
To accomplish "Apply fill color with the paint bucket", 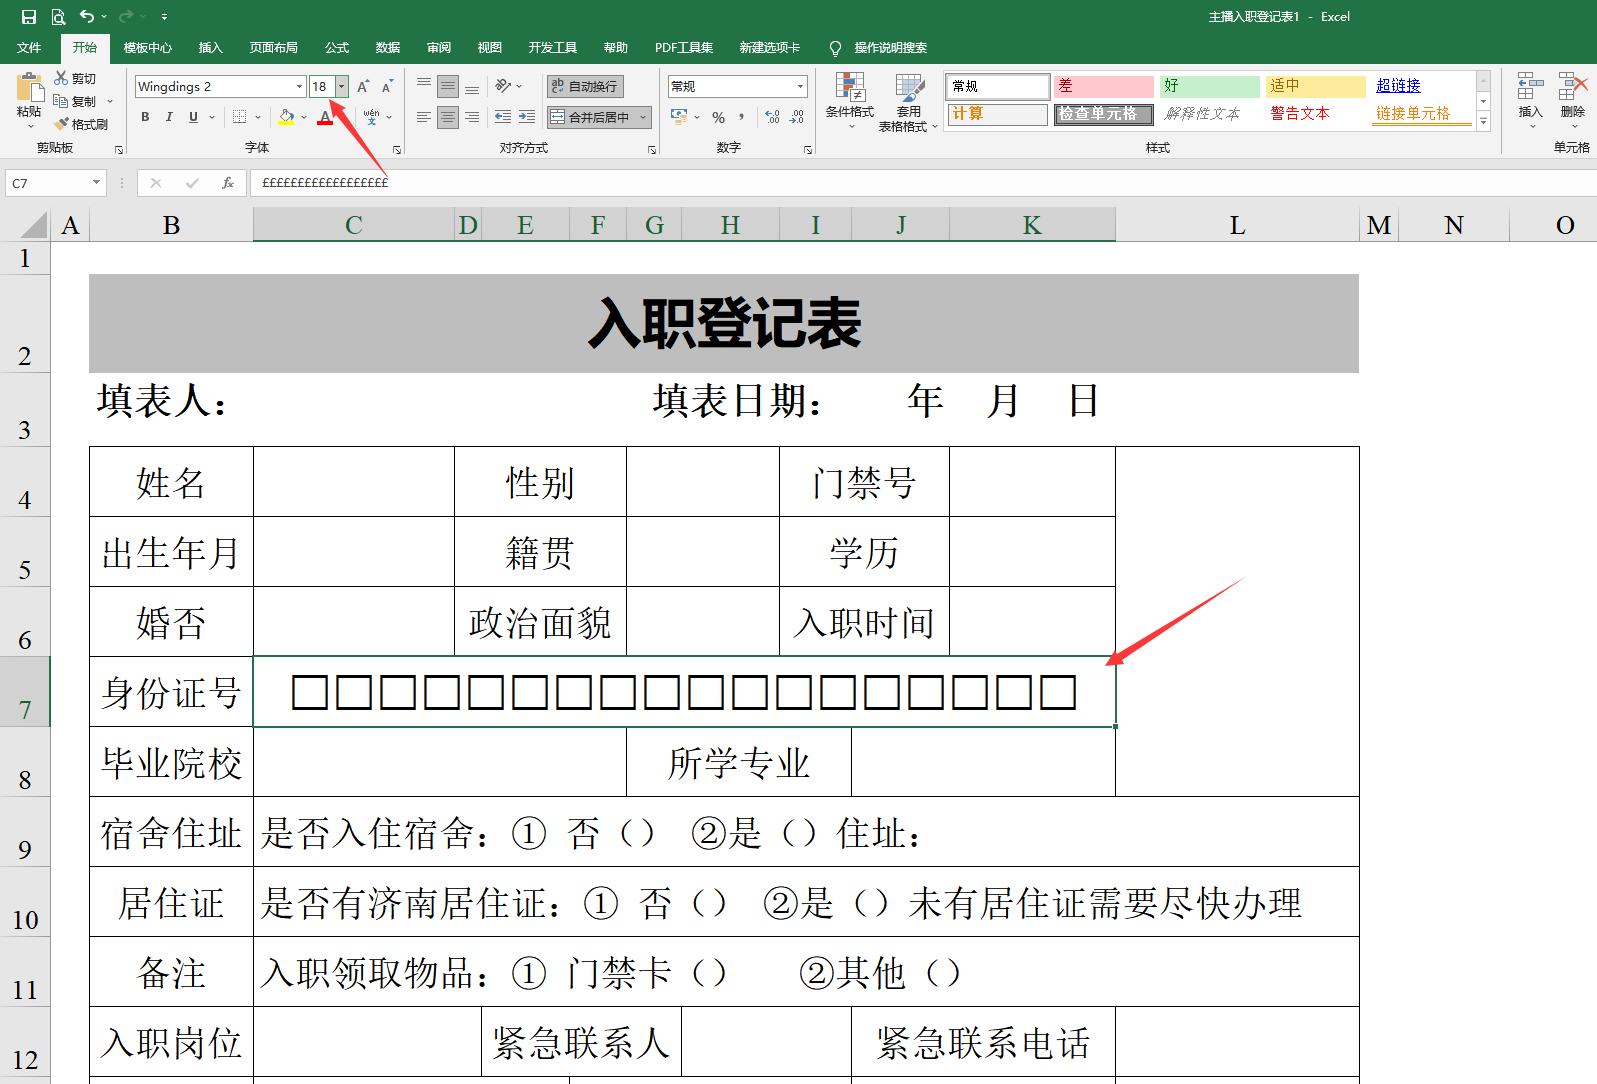I will pyautogui.click(x=287, y=117).
